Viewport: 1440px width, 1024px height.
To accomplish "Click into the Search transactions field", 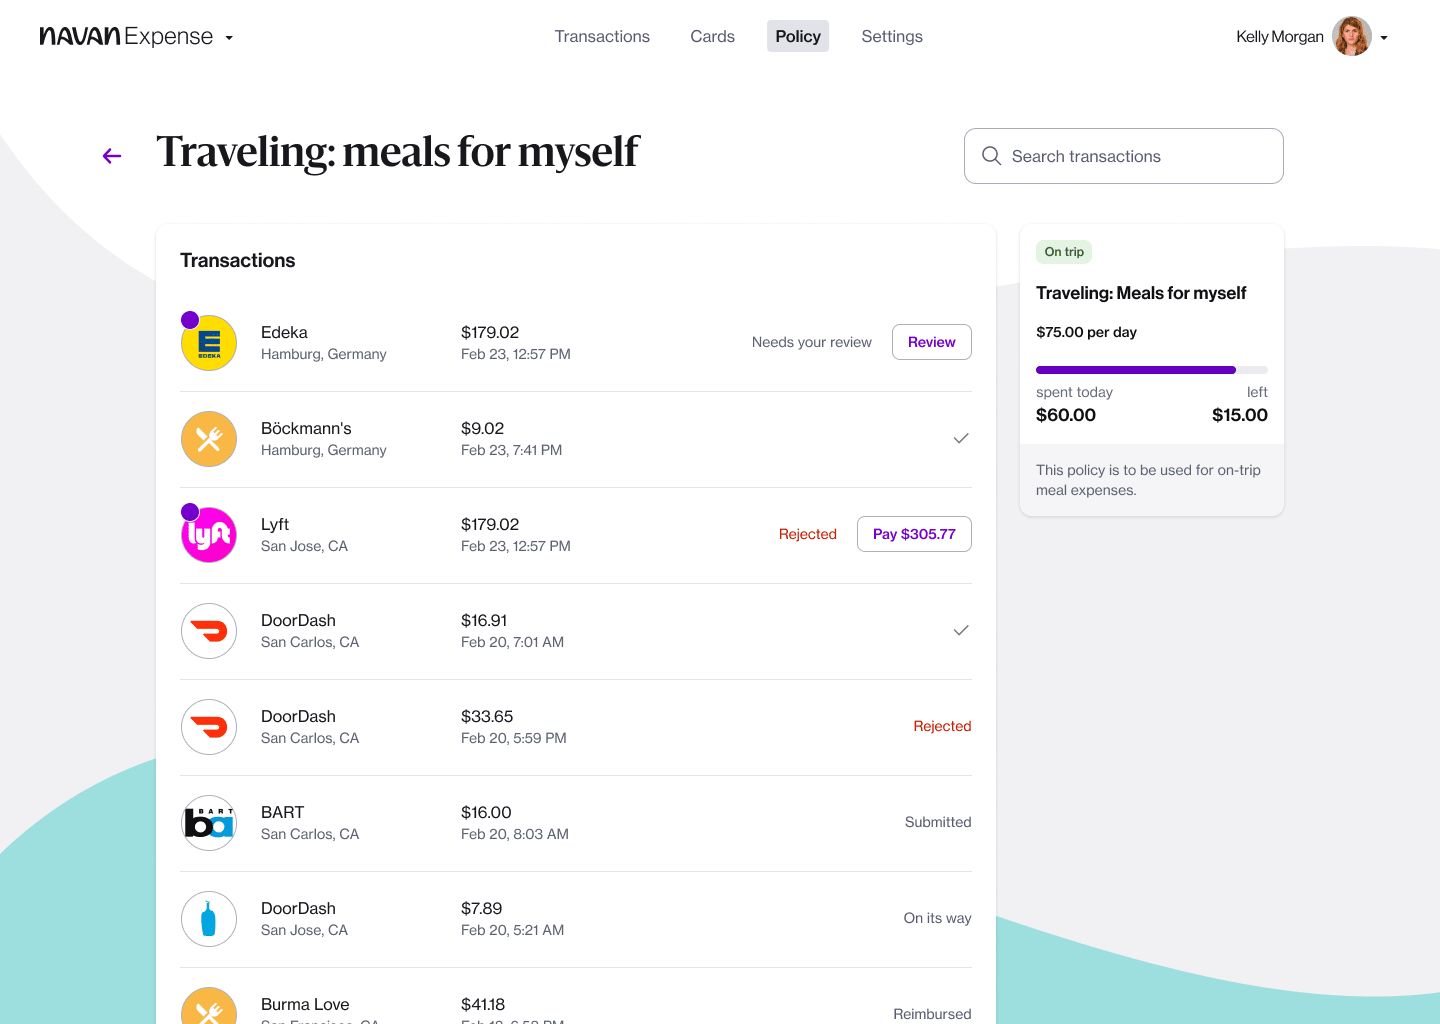I will click(1124, 156).
